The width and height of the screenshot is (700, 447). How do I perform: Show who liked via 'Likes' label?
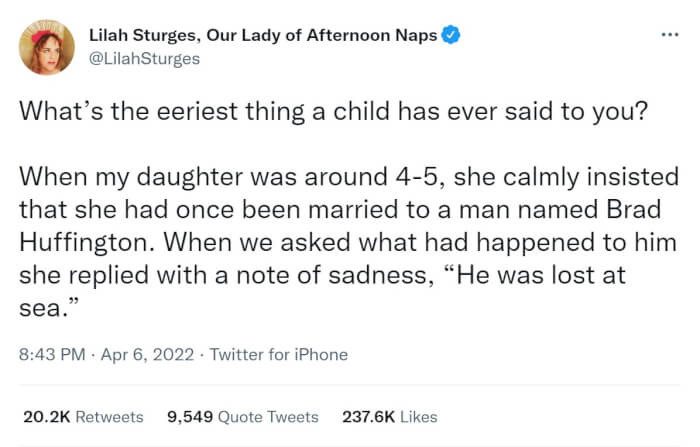[419, 416]
